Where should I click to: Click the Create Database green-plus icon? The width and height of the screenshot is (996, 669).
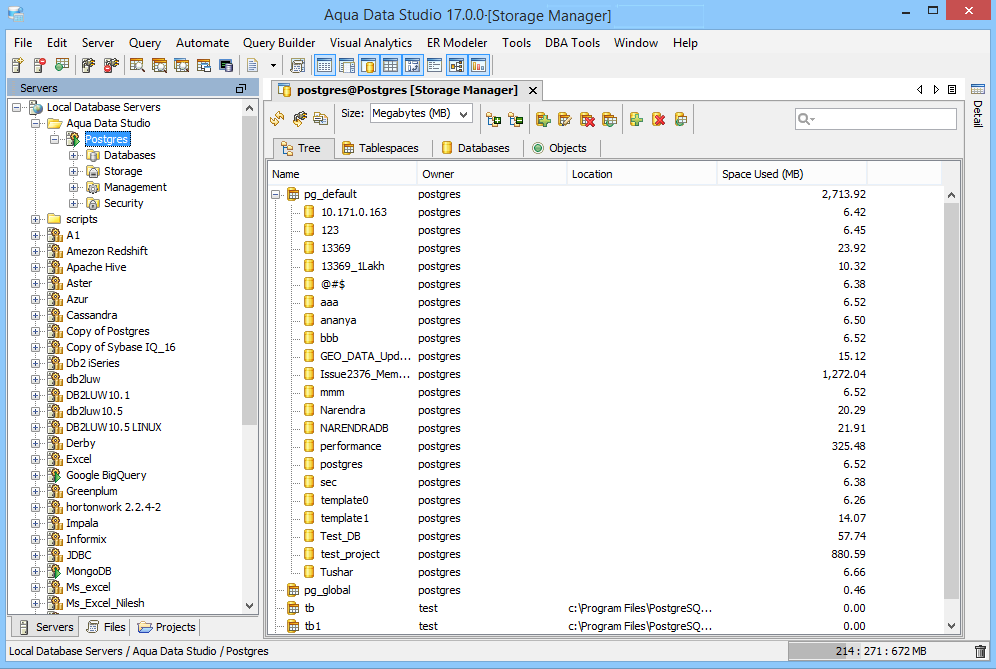(636, 119)
